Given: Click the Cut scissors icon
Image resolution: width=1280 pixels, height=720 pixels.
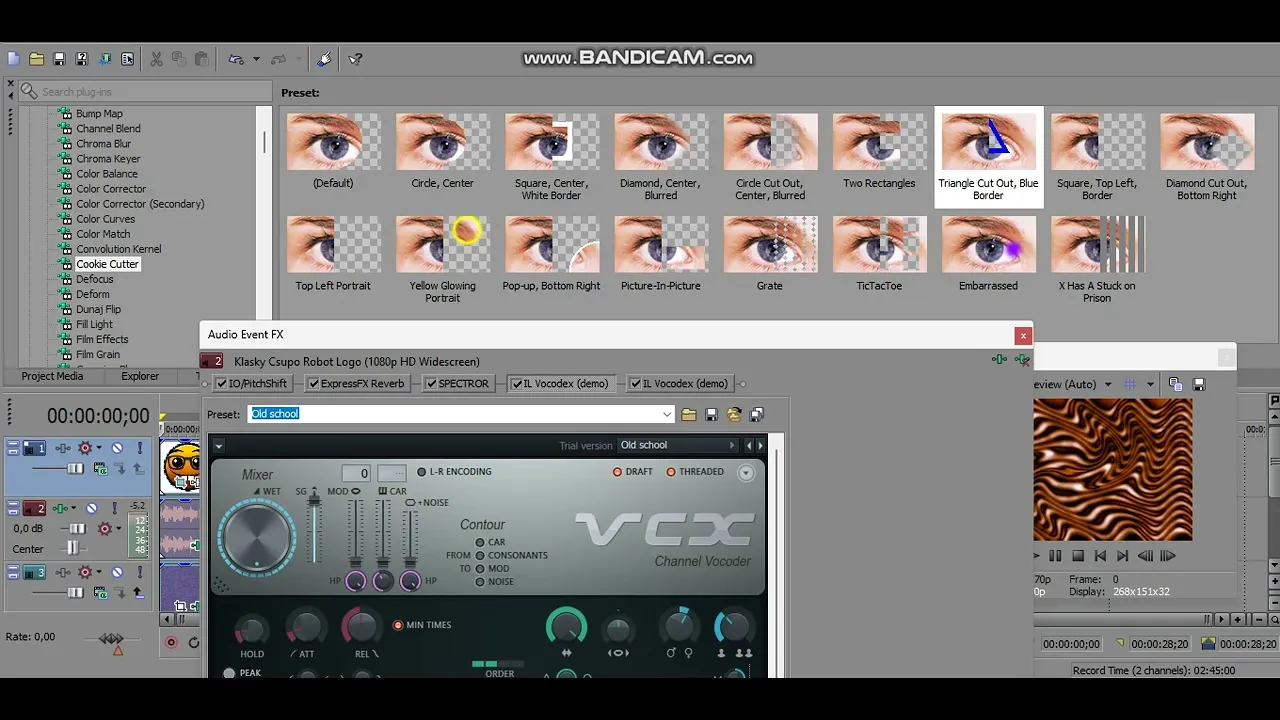Looking at the screenshot, I should [x=156, y=59].
